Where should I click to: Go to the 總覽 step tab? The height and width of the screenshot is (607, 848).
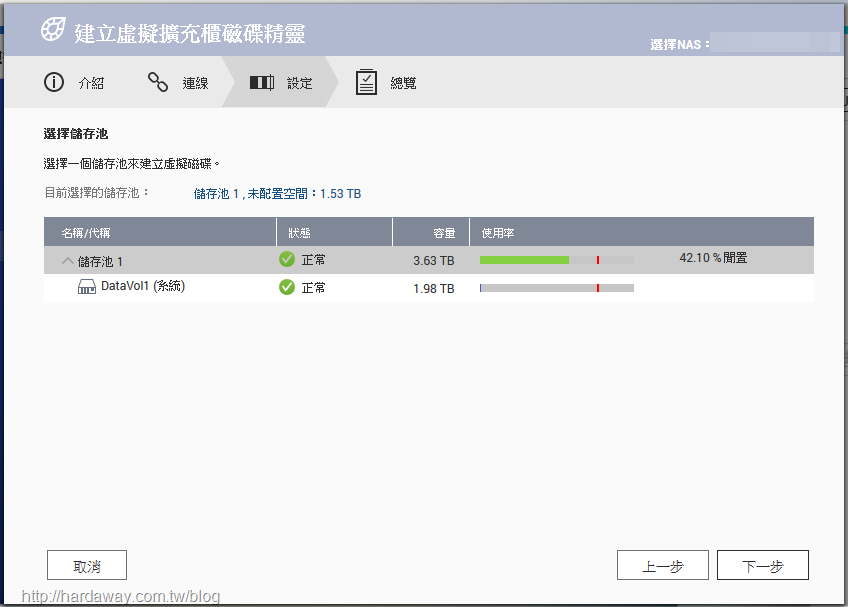tap(386, 83)
